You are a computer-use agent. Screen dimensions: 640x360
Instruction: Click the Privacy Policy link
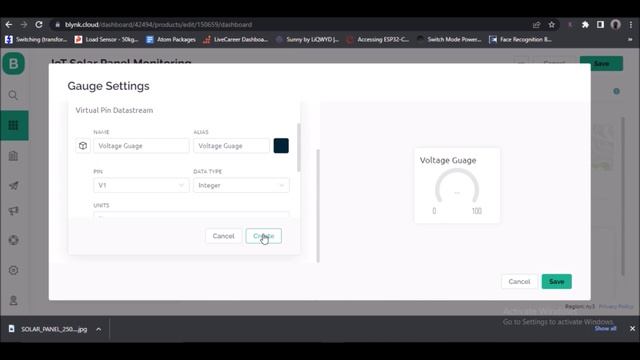[616, 307]
